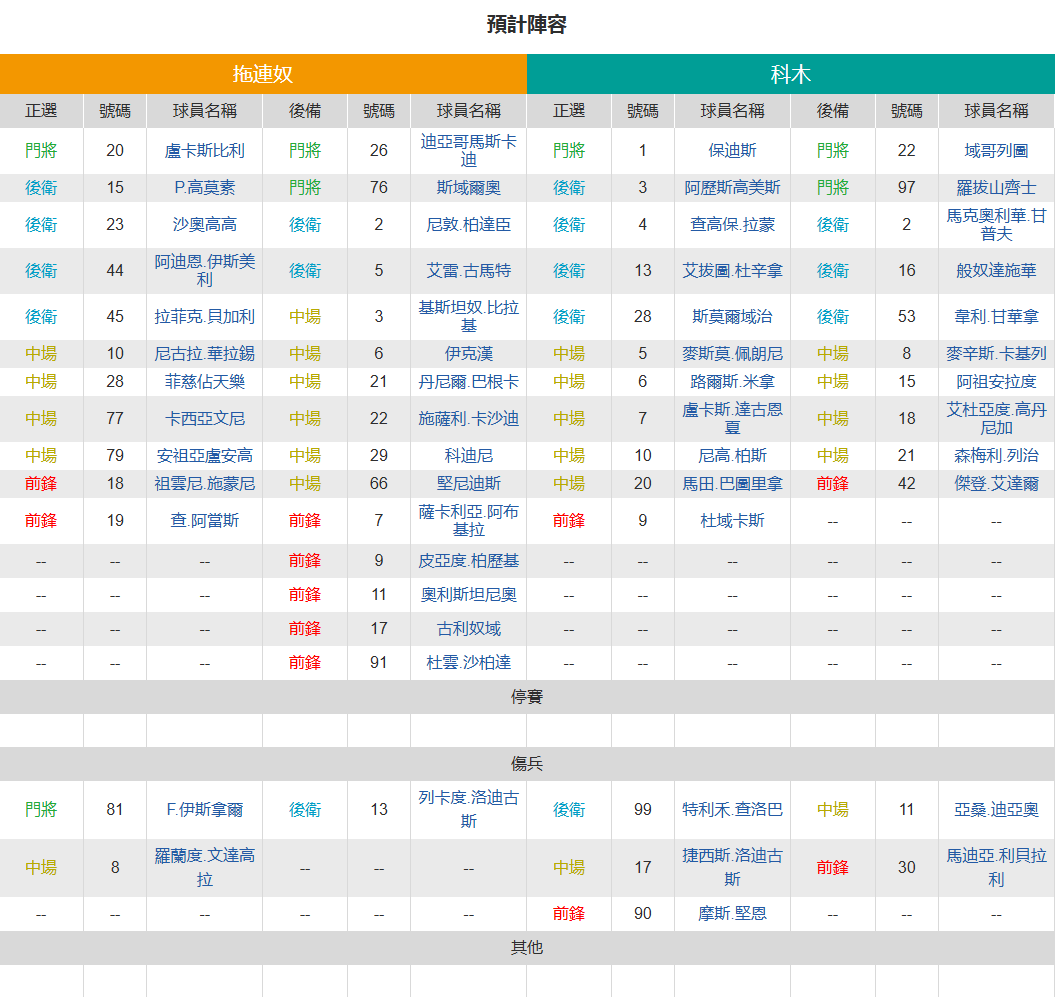Click the 拖連奴 team header
Image resolution: width=1055 pixels, height=997 pixels.
[x=263, y=74]
